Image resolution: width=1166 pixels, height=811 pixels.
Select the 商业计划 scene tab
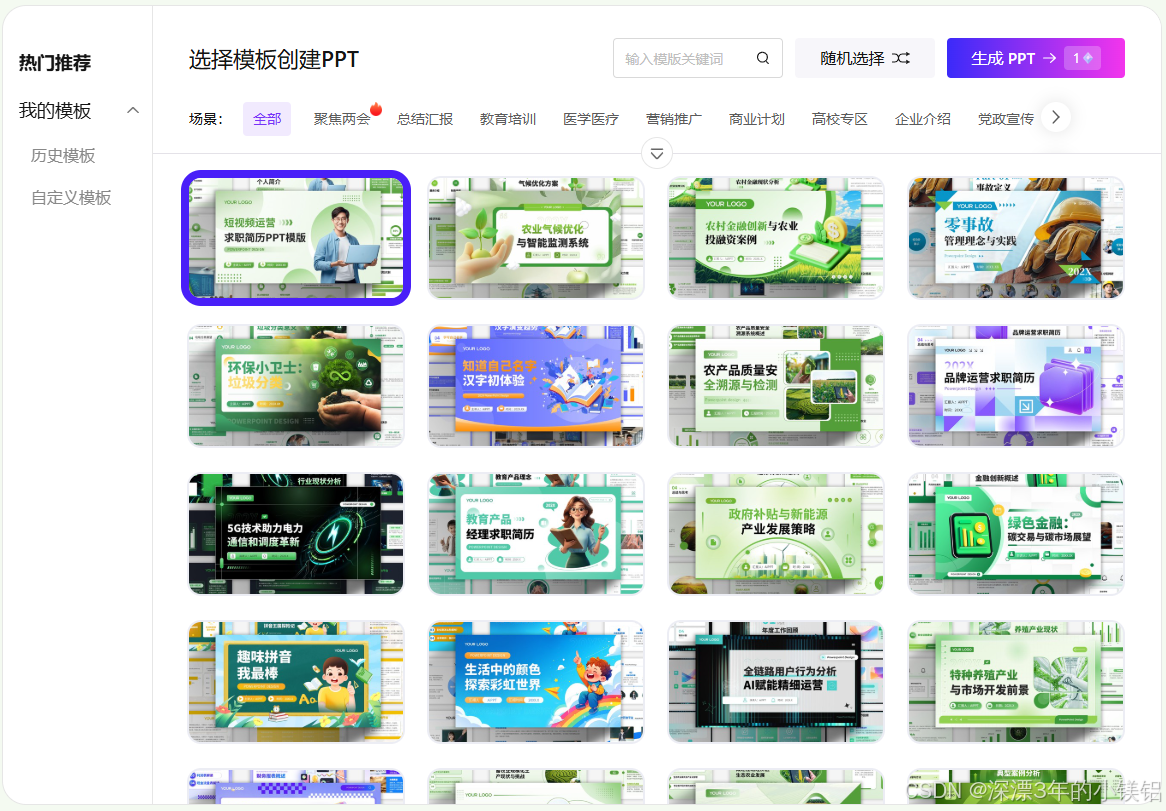756,119
